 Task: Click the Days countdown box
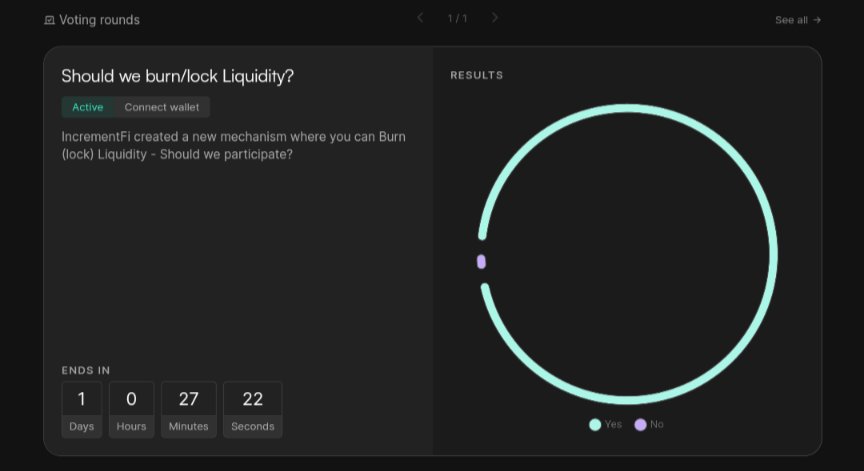pos(82,410)
